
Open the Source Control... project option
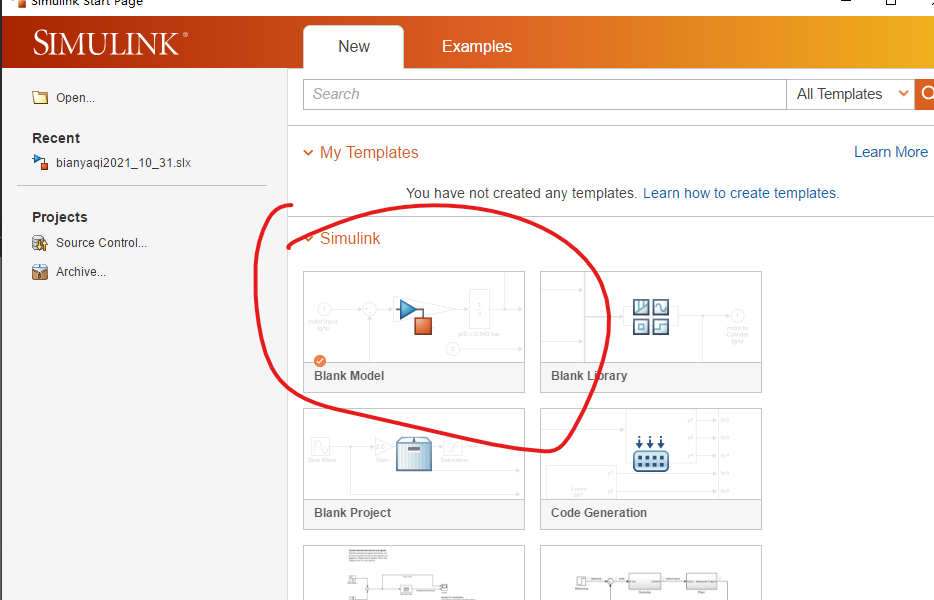[x=101, y=243]
